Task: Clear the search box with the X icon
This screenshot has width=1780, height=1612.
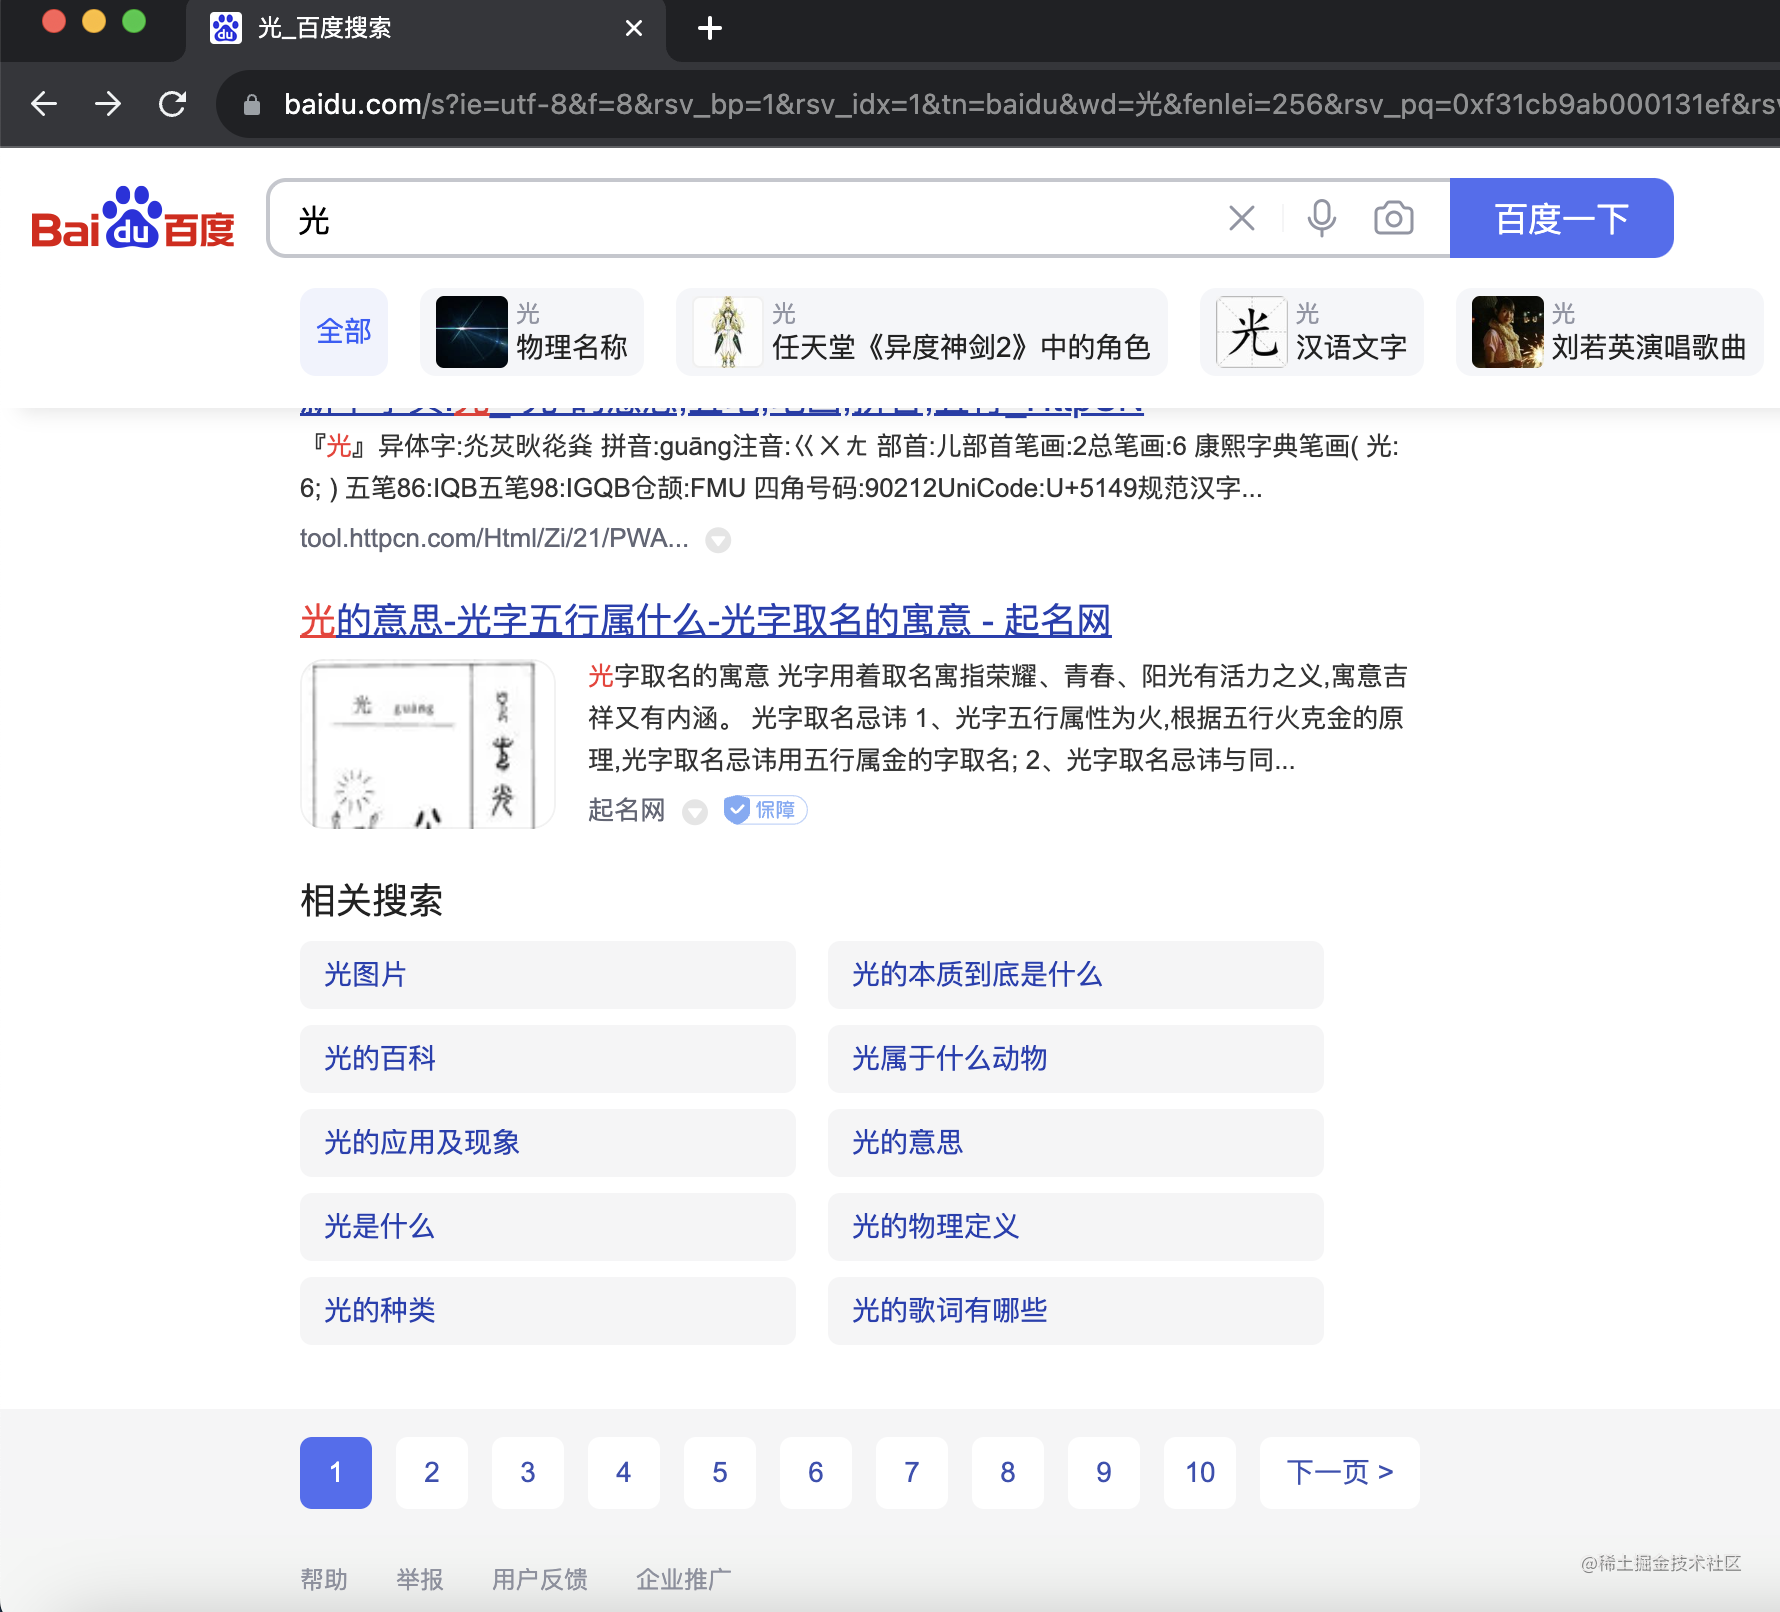Action: click(x=1241, y=217)
